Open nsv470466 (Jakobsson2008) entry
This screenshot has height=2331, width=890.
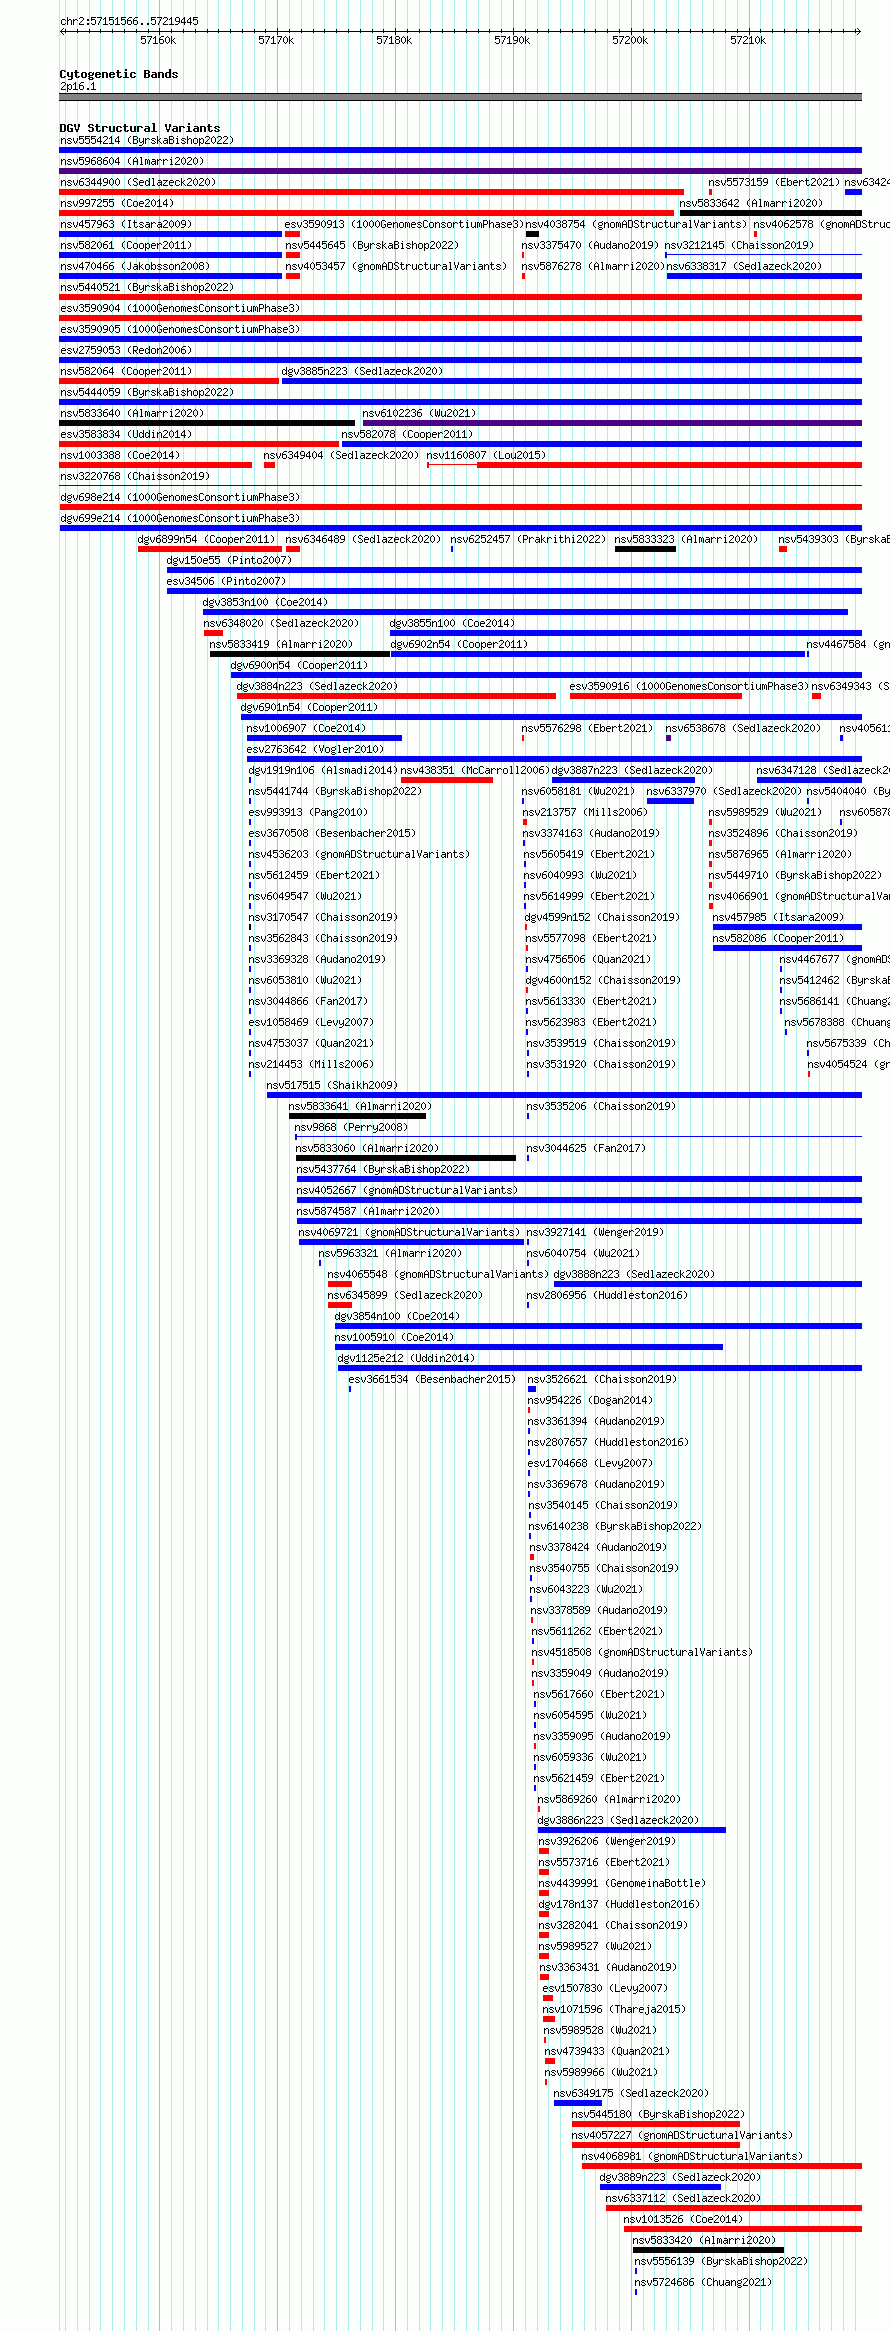click(135, 266)
